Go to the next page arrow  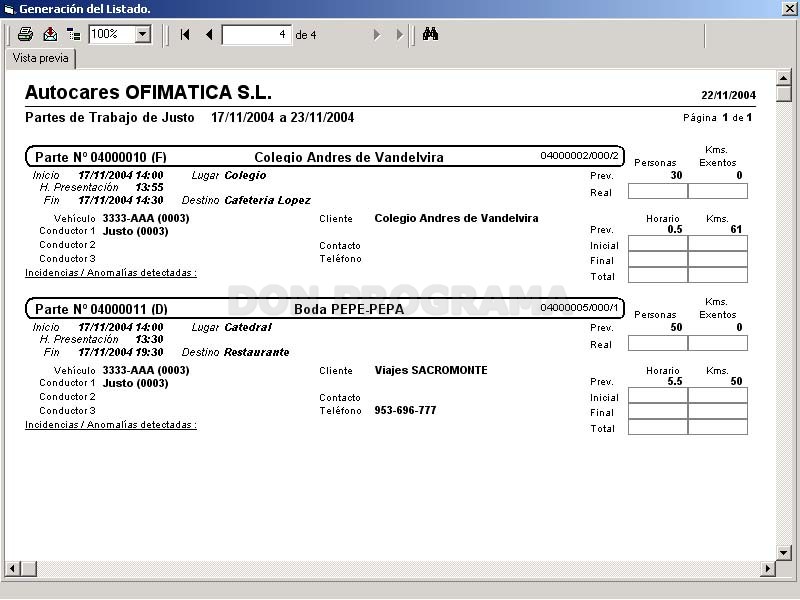pyautogui.click(x=377, y=34)
